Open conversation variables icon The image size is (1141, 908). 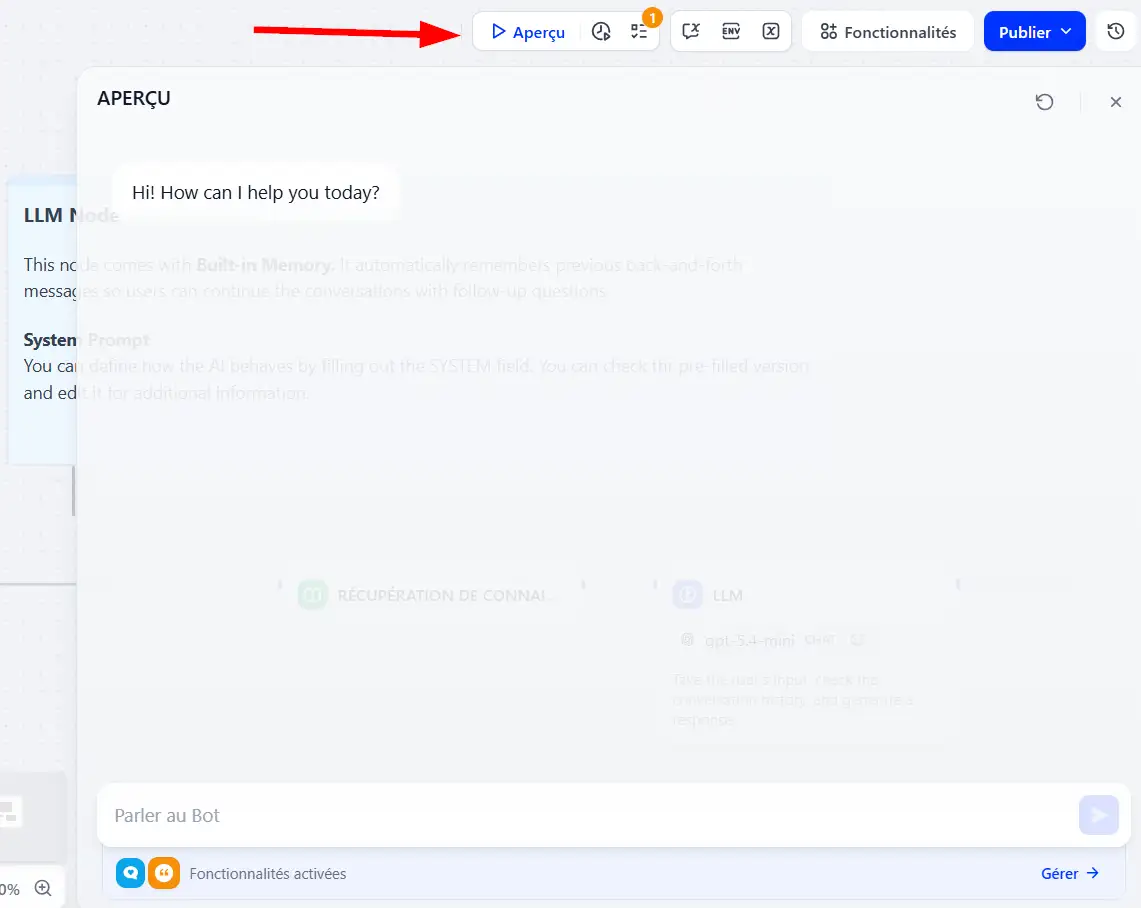(x=691, y=31)
